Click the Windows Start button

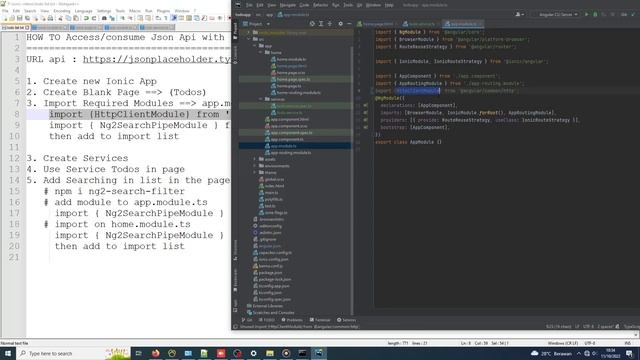click(8, 353)
